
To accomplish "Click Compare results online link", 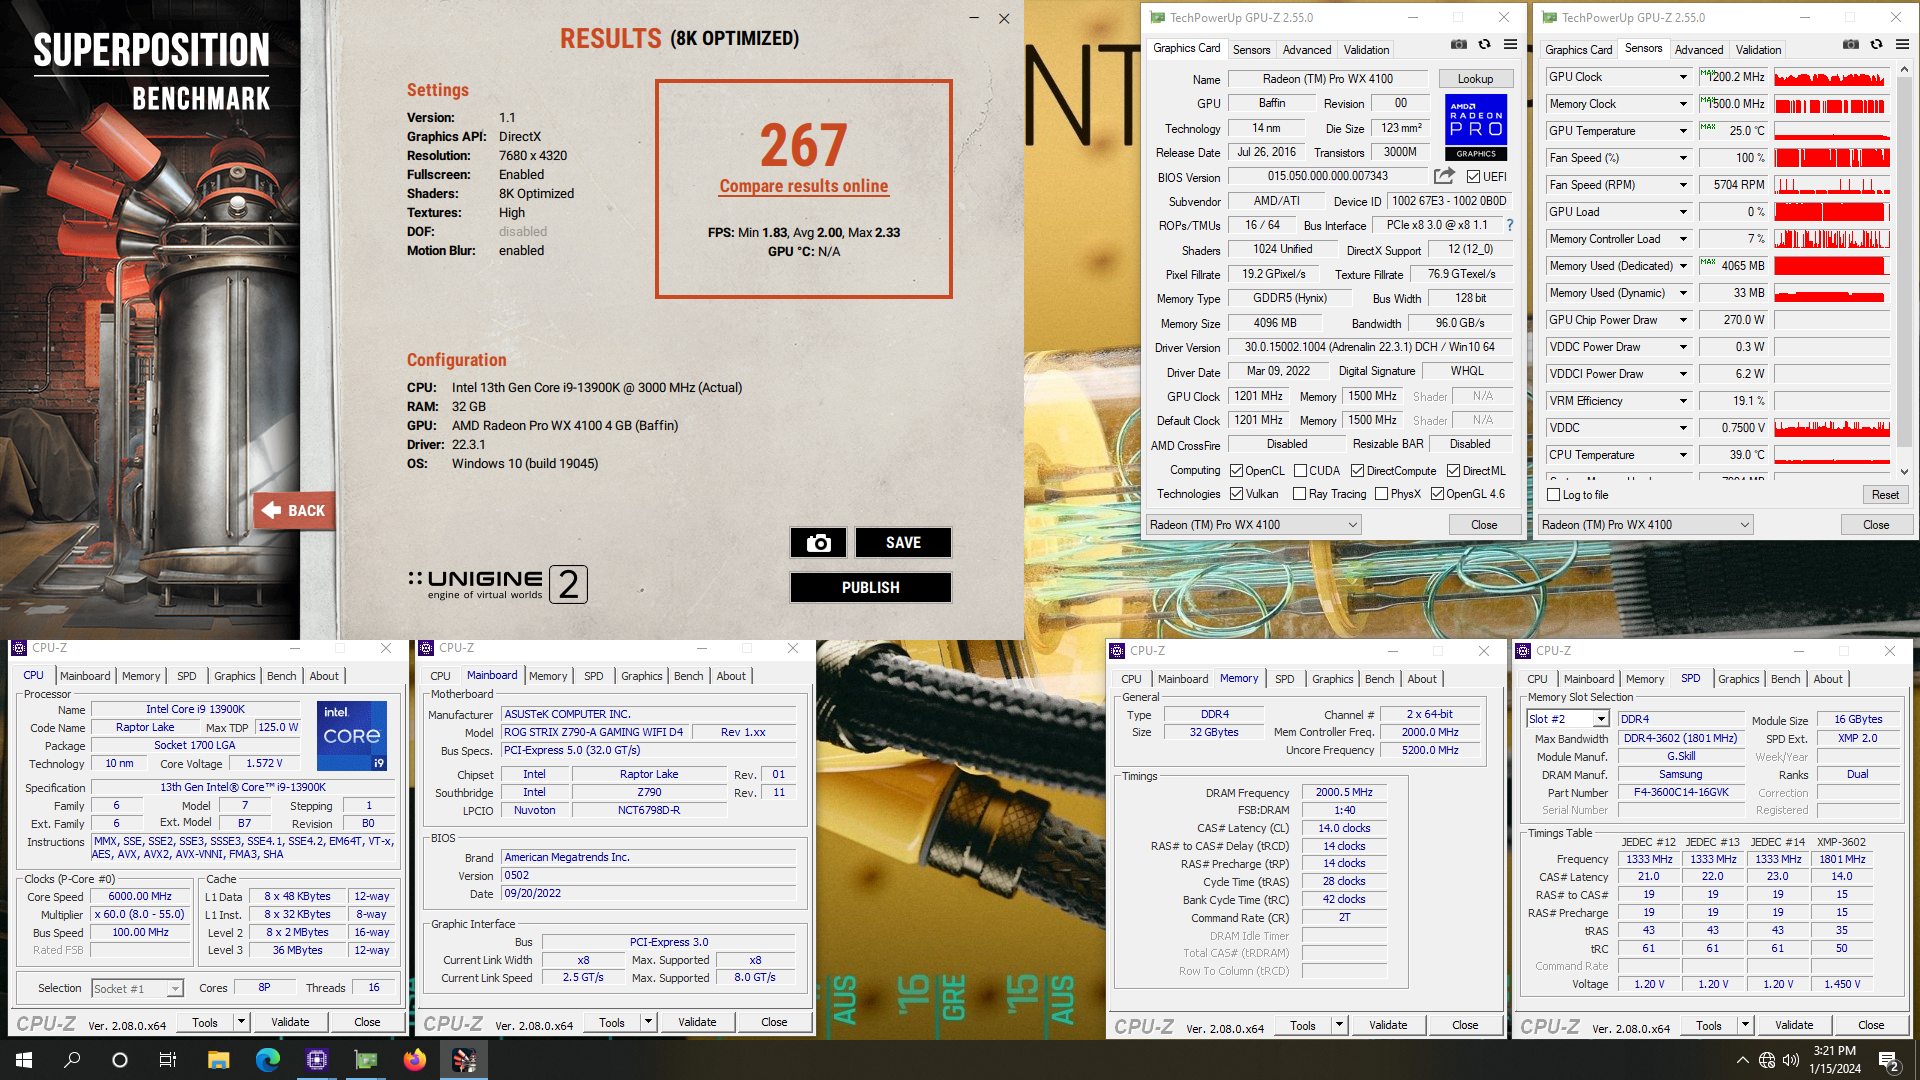I will tap(803, 186).
